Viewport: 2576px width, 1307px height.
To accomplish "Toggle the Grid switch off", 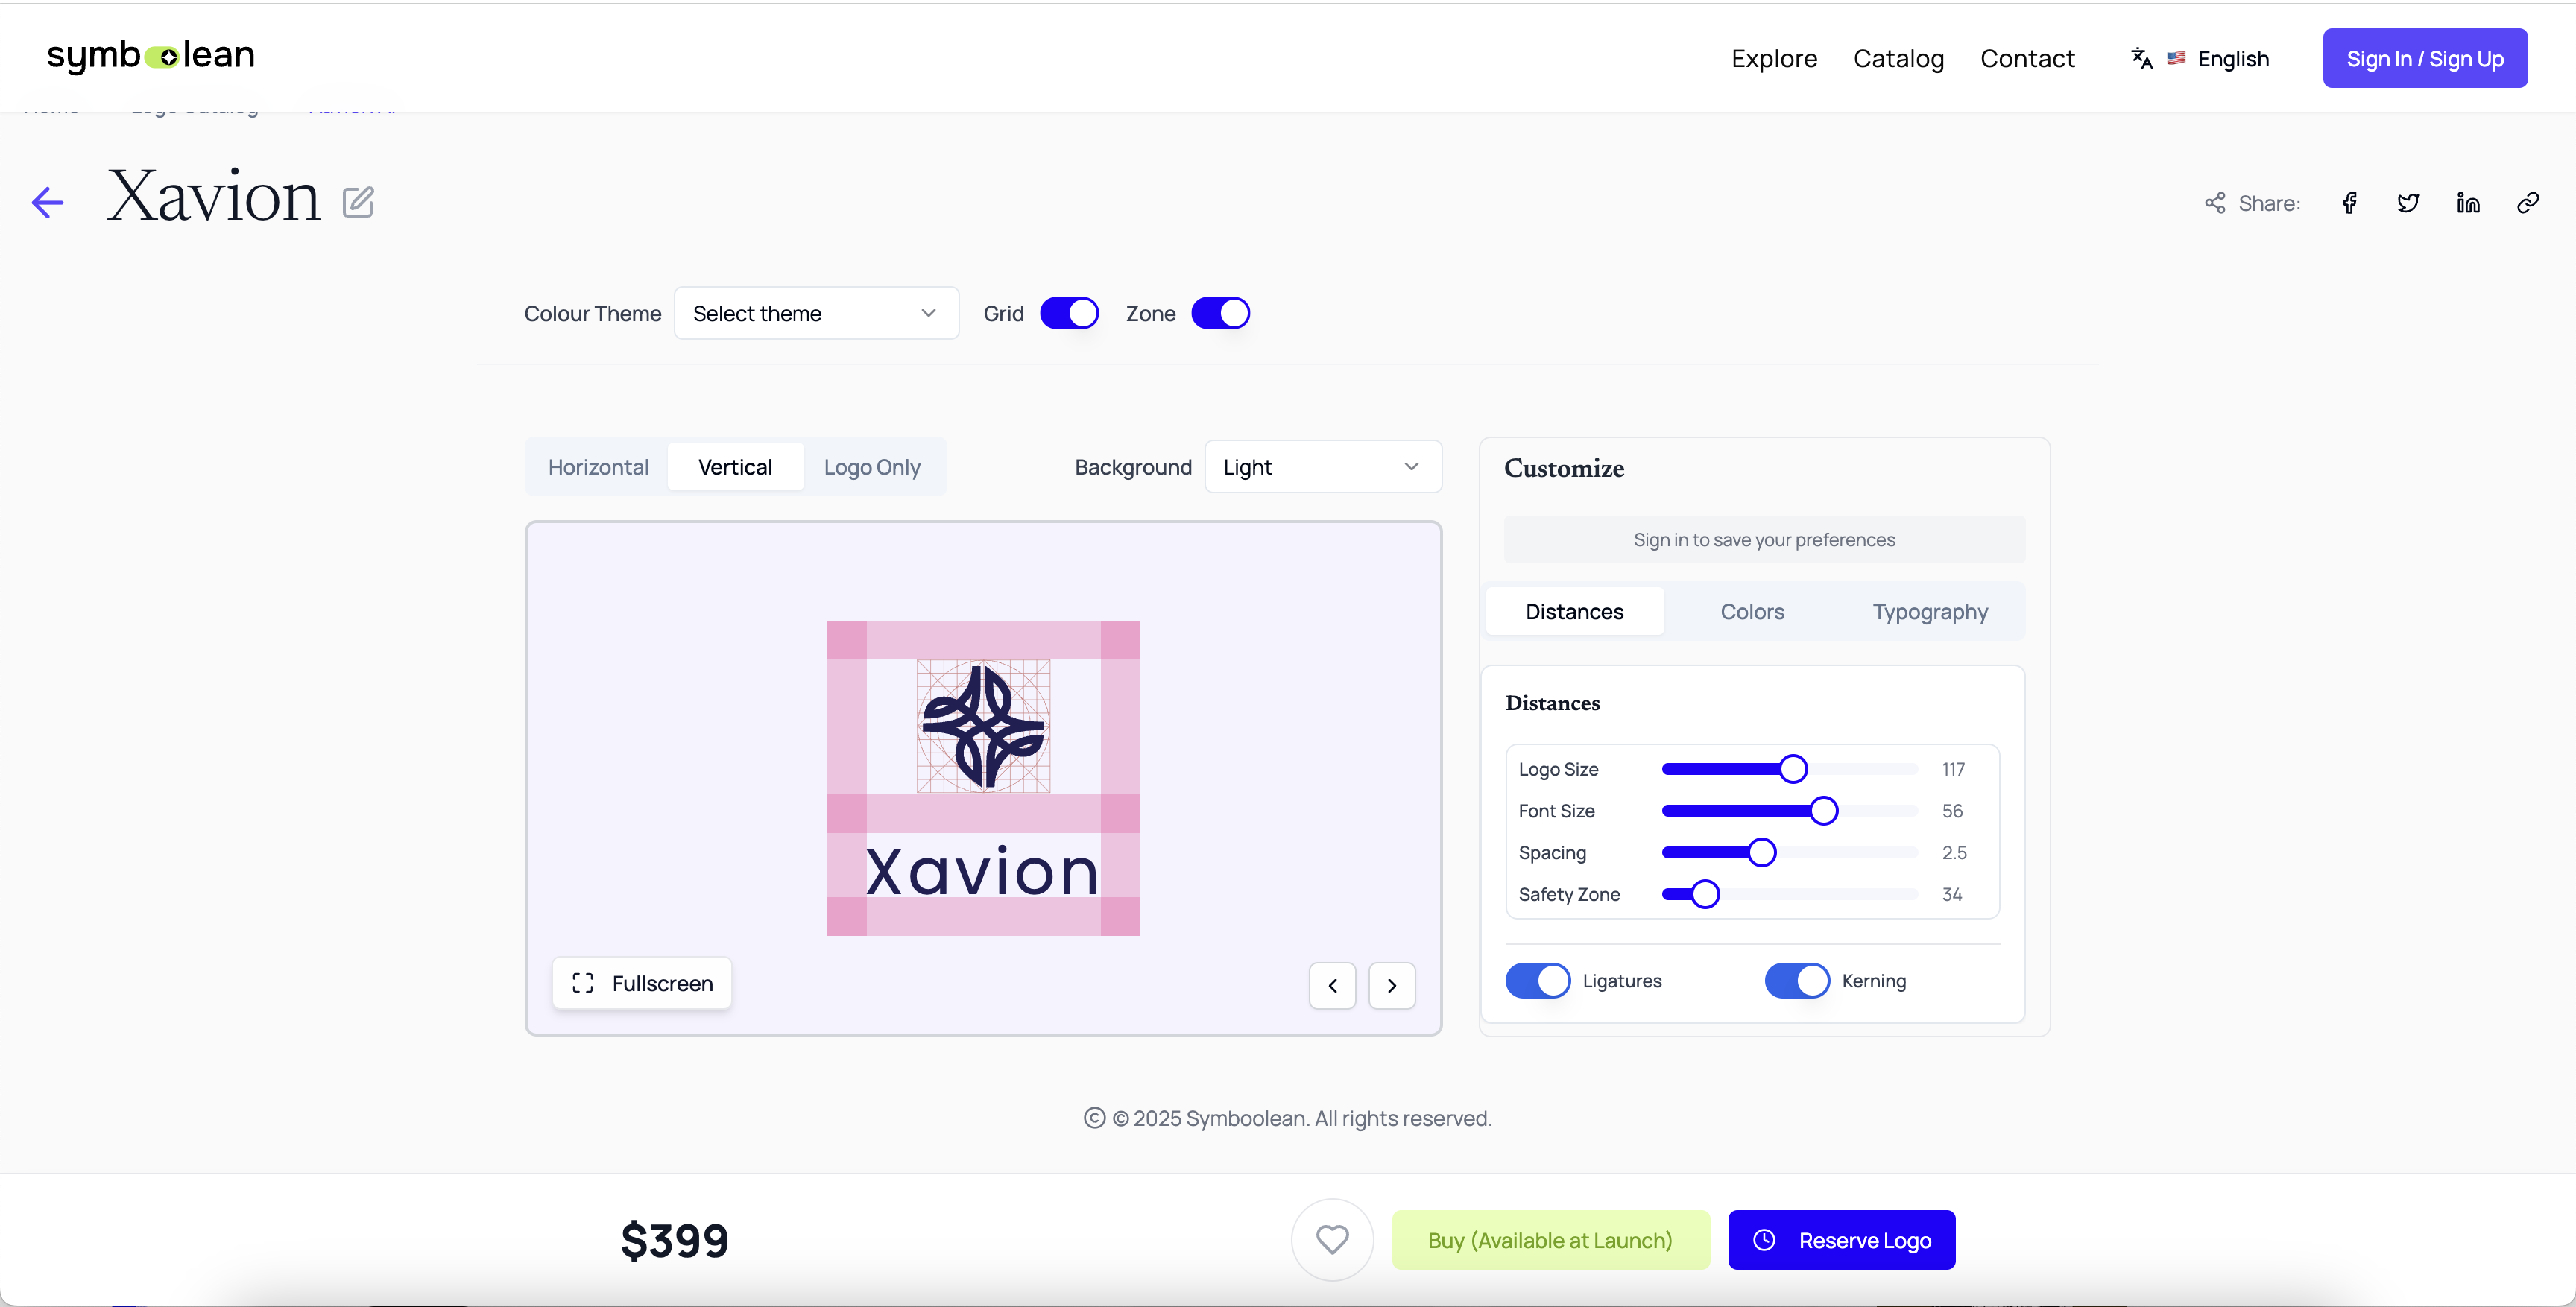I will pyautogui.click(x=1069, y=313).
